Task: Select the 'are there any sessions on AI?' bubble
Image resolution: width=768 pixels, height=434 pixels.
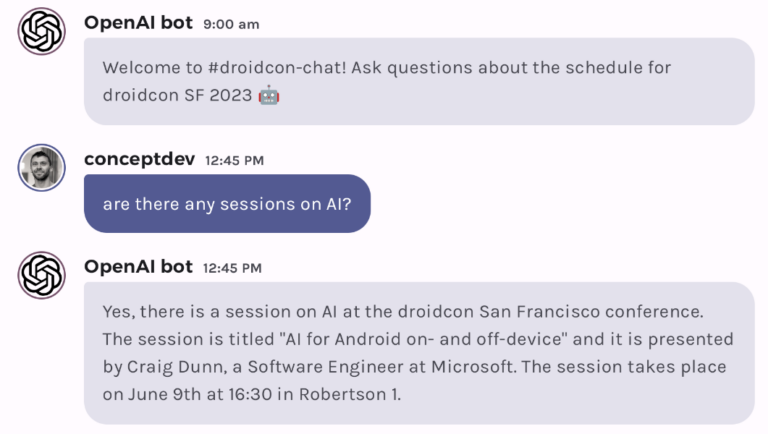Action: click(x=227, y=203)
